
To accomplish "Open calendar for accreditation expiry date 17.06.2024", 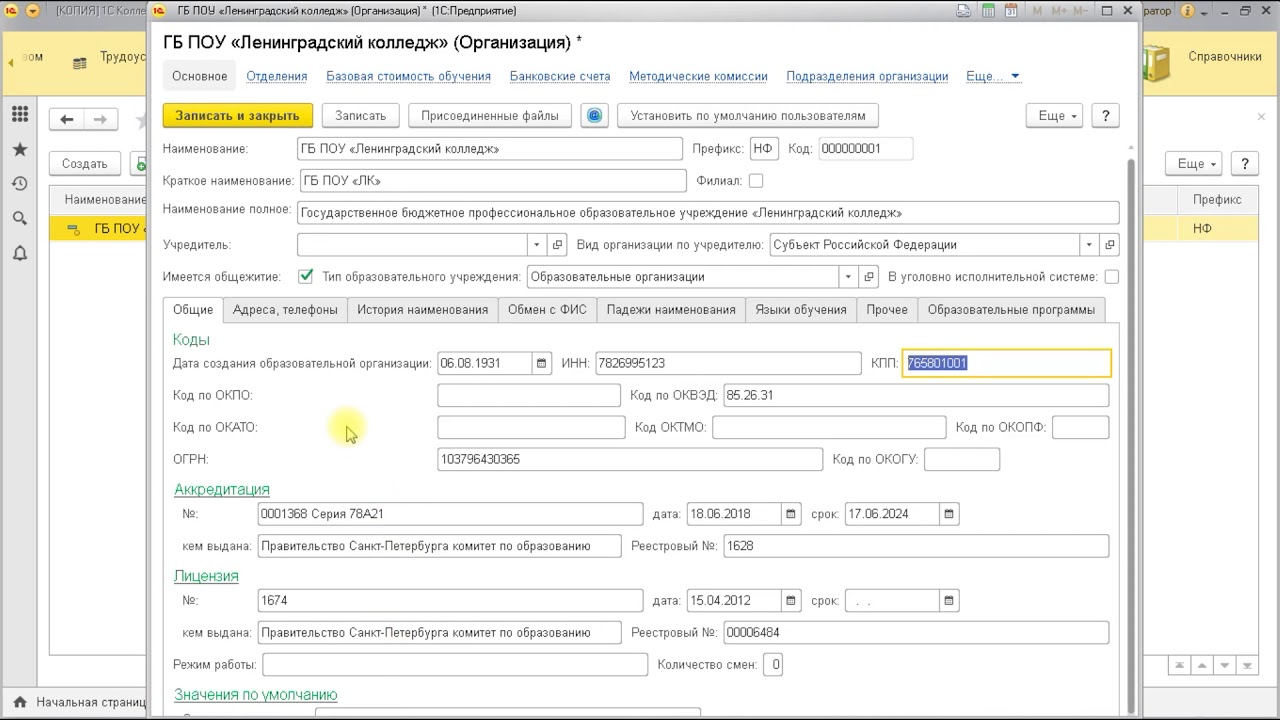I will click(949, 514).
